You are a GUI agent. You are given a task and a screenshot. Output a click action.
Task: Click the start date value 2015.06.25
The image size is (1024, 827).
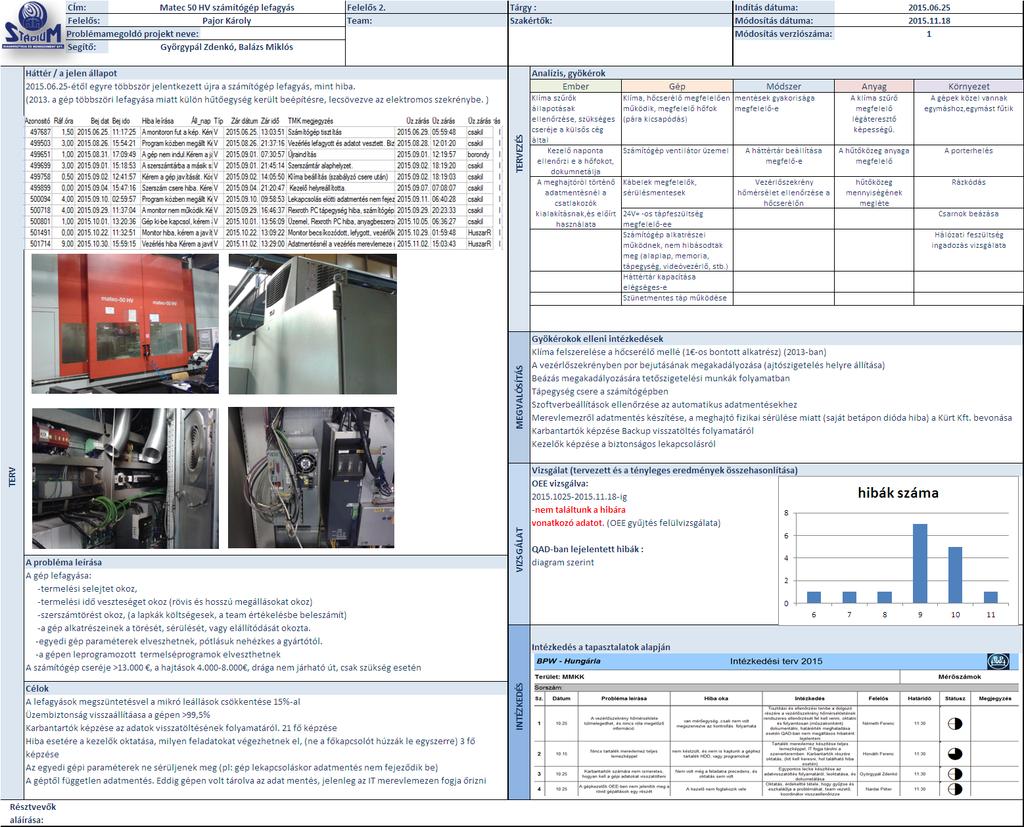929,8
